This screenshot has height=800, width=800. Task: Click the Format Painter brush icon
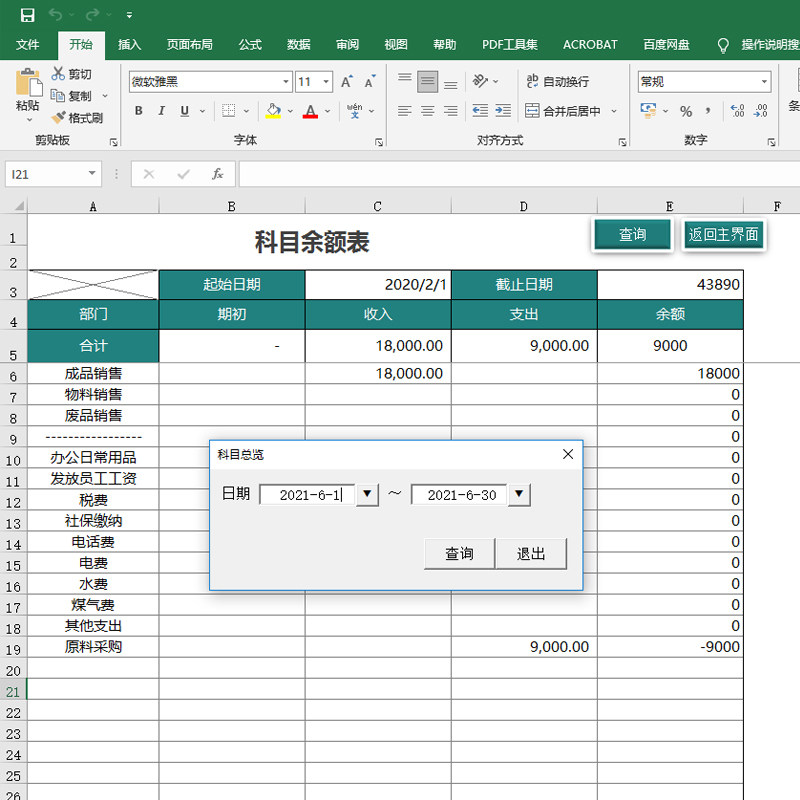(58, 118)
